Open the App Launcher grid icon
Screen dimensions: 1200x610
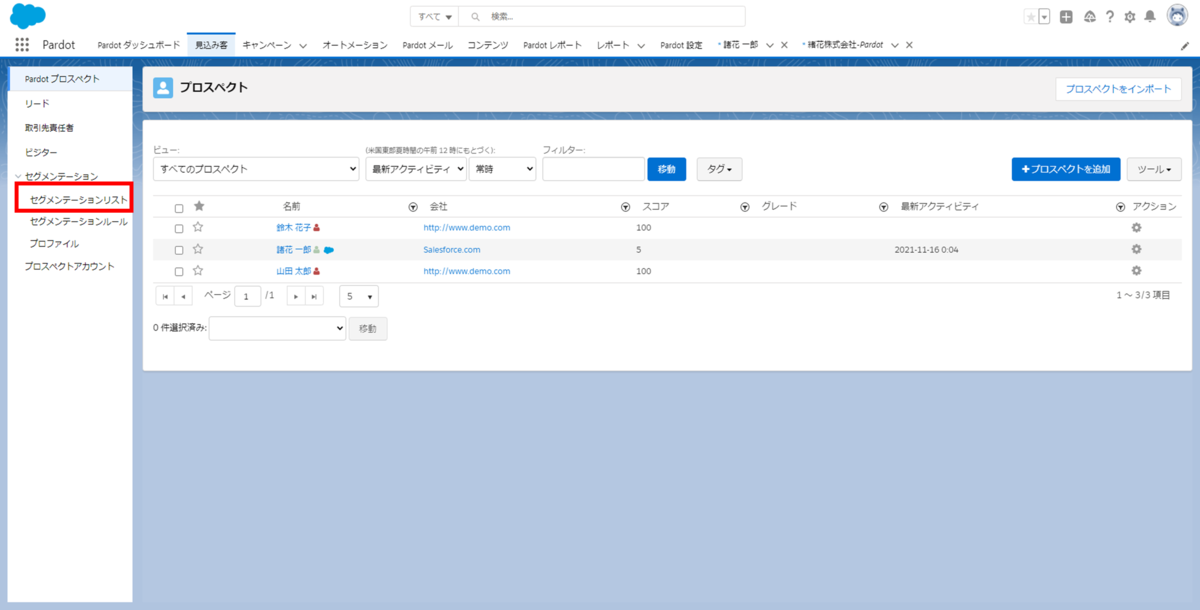pos(22,45)
